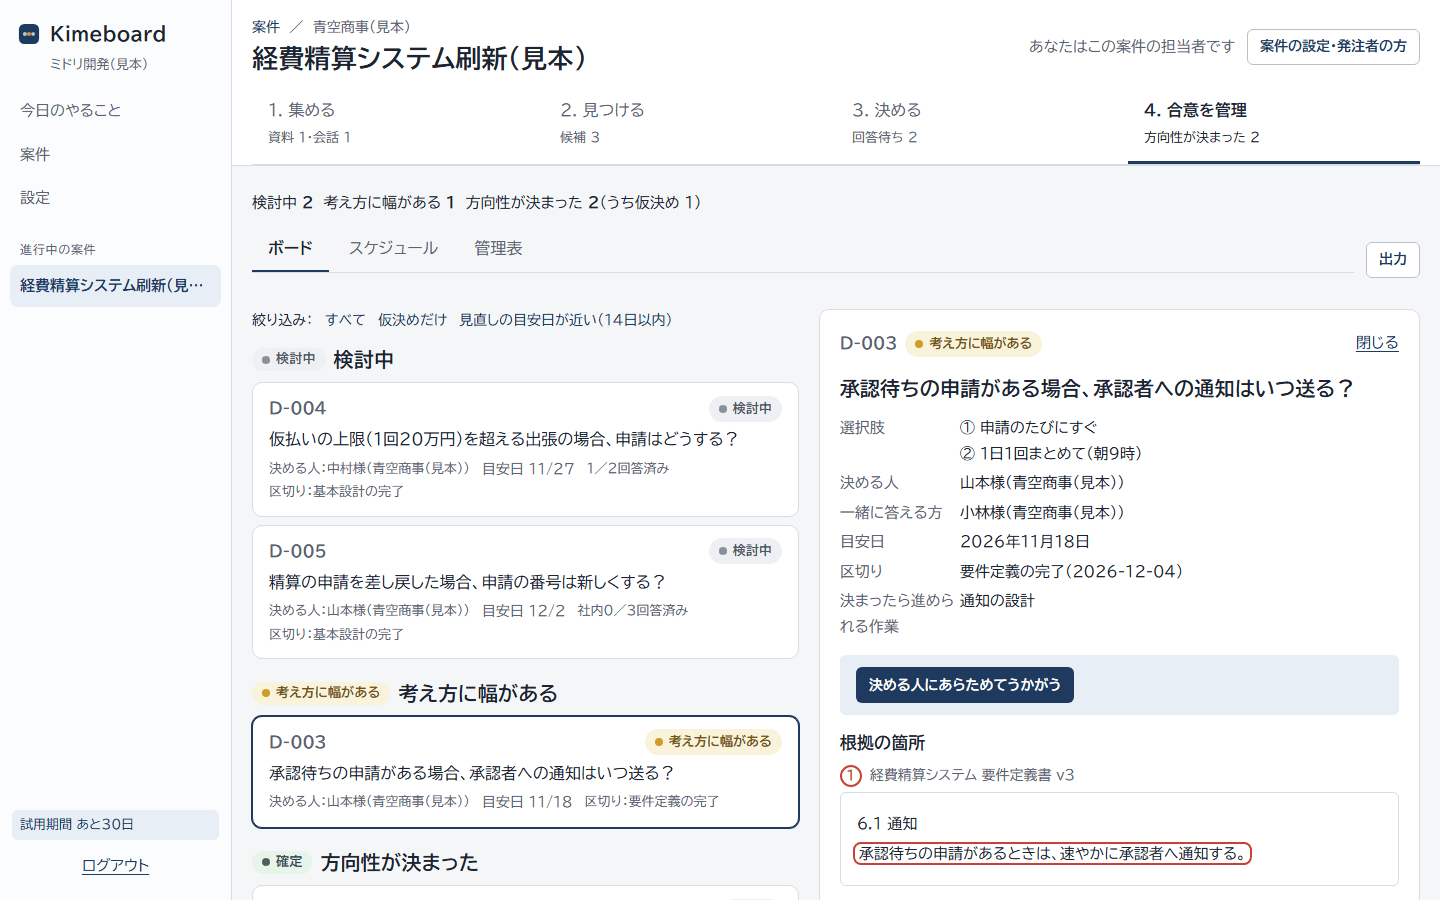Close the D-003 detail panel with 閉じる
This screenshot has width=1440, height=900.
1377,343
